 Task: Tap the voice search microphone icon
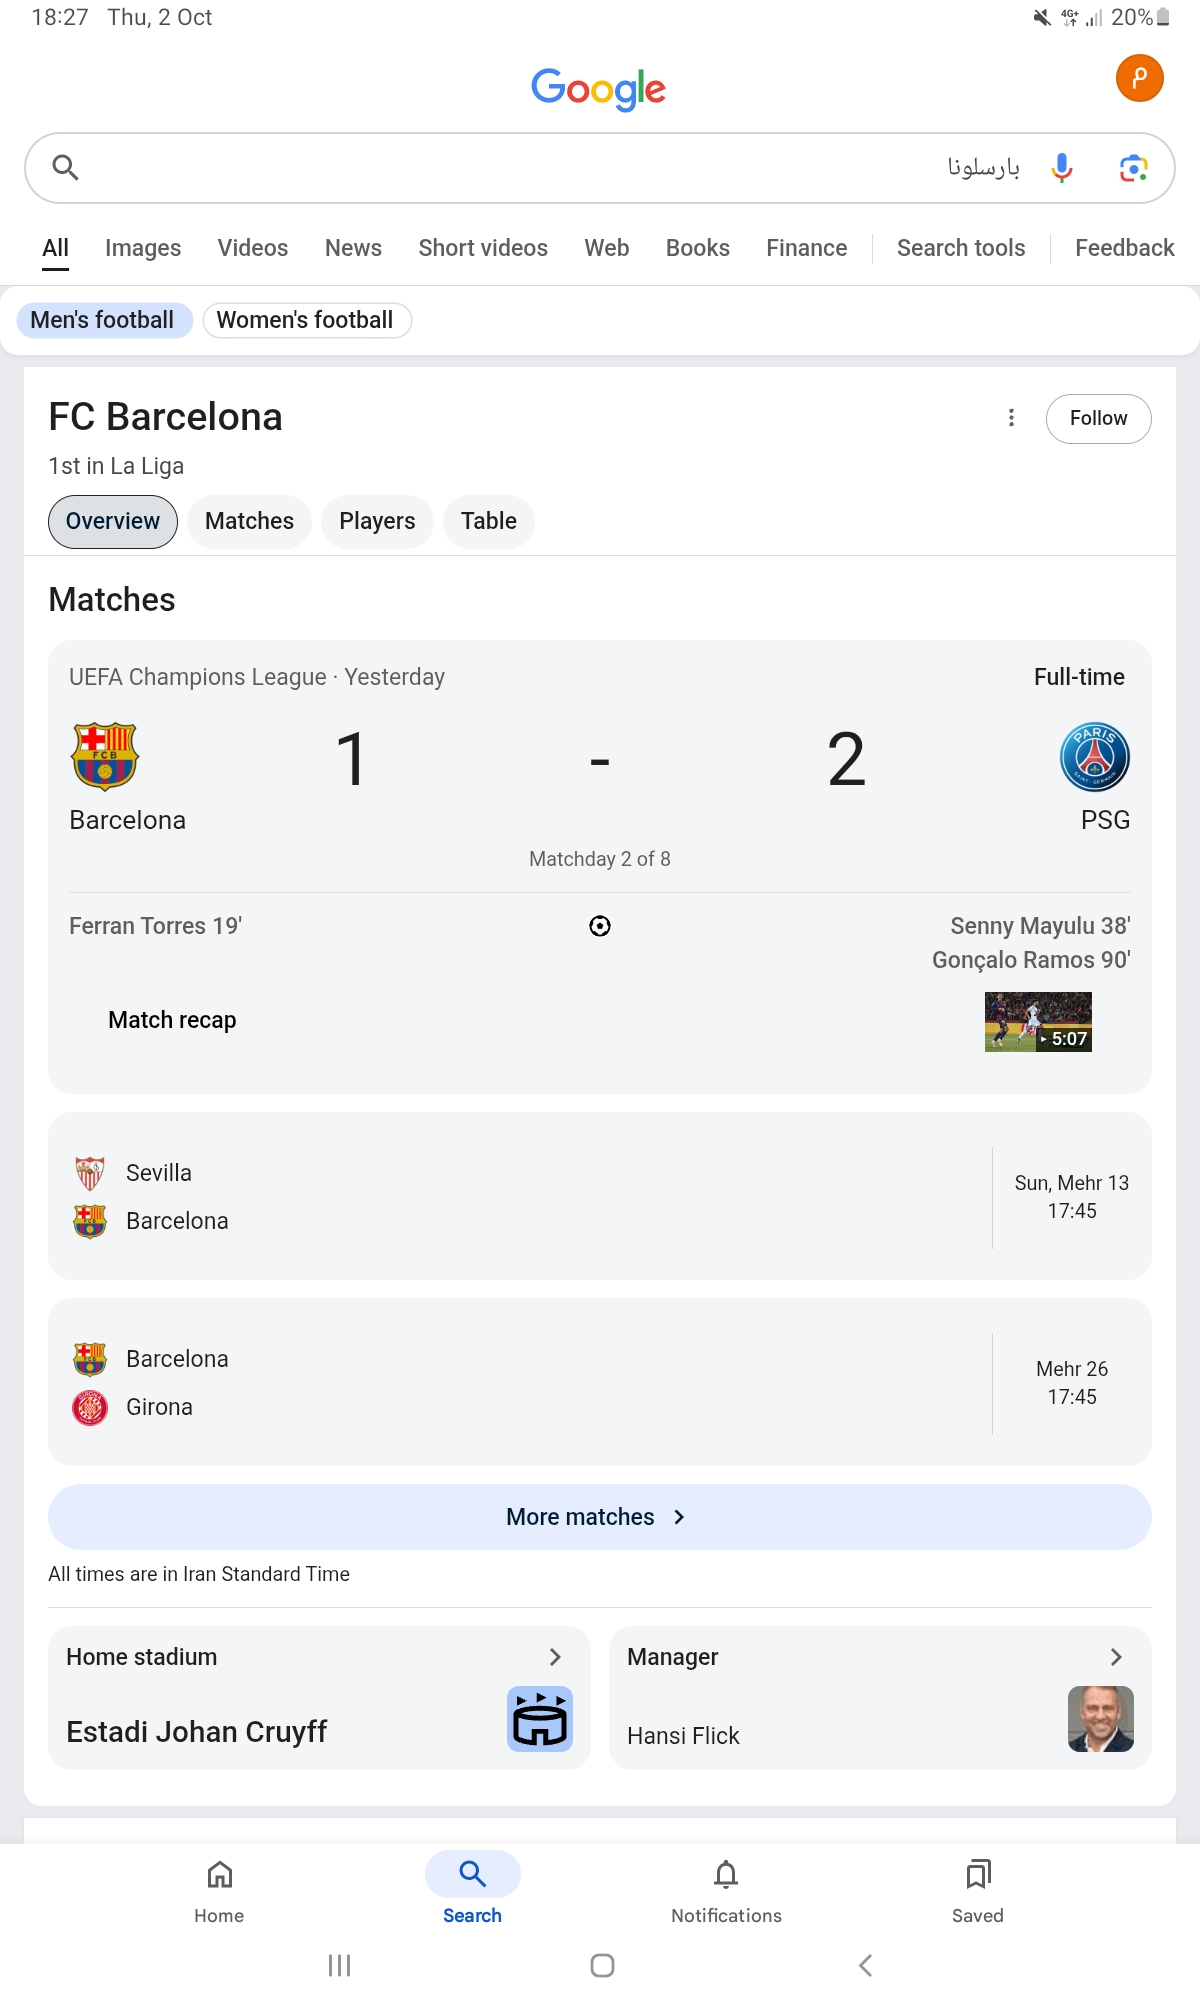point(1062,167)
